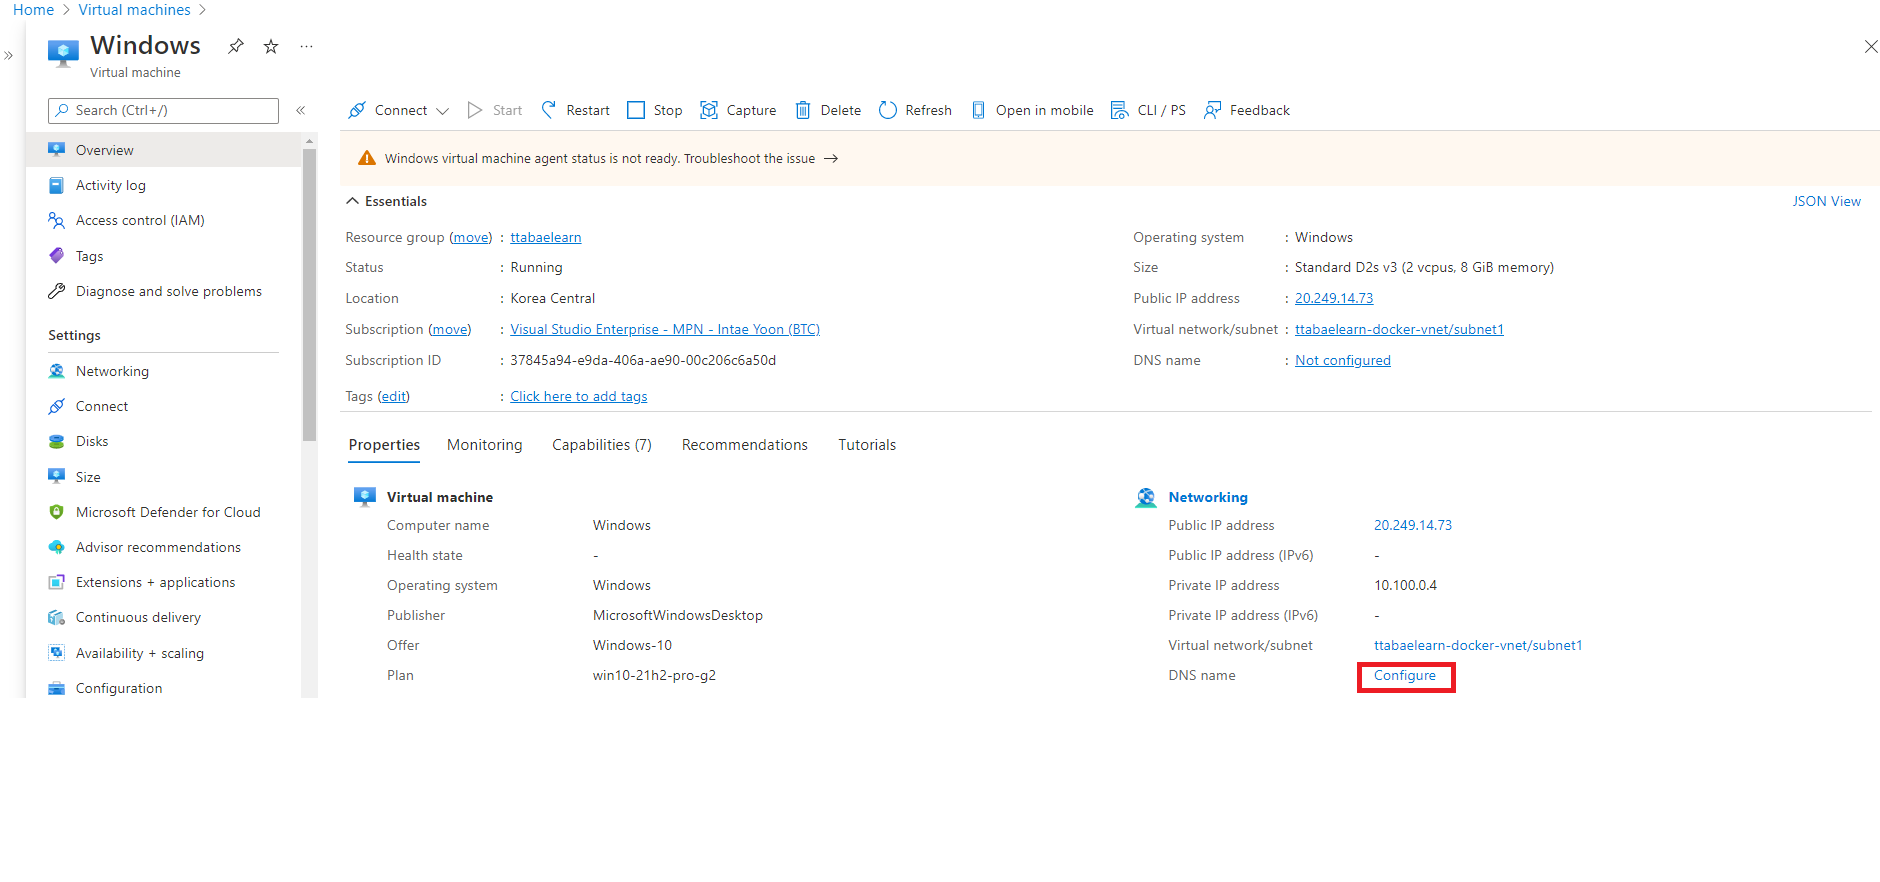The image size is (1880, 882).
Task: Click the CLI / PS icon
Action: coord(1120,110)
